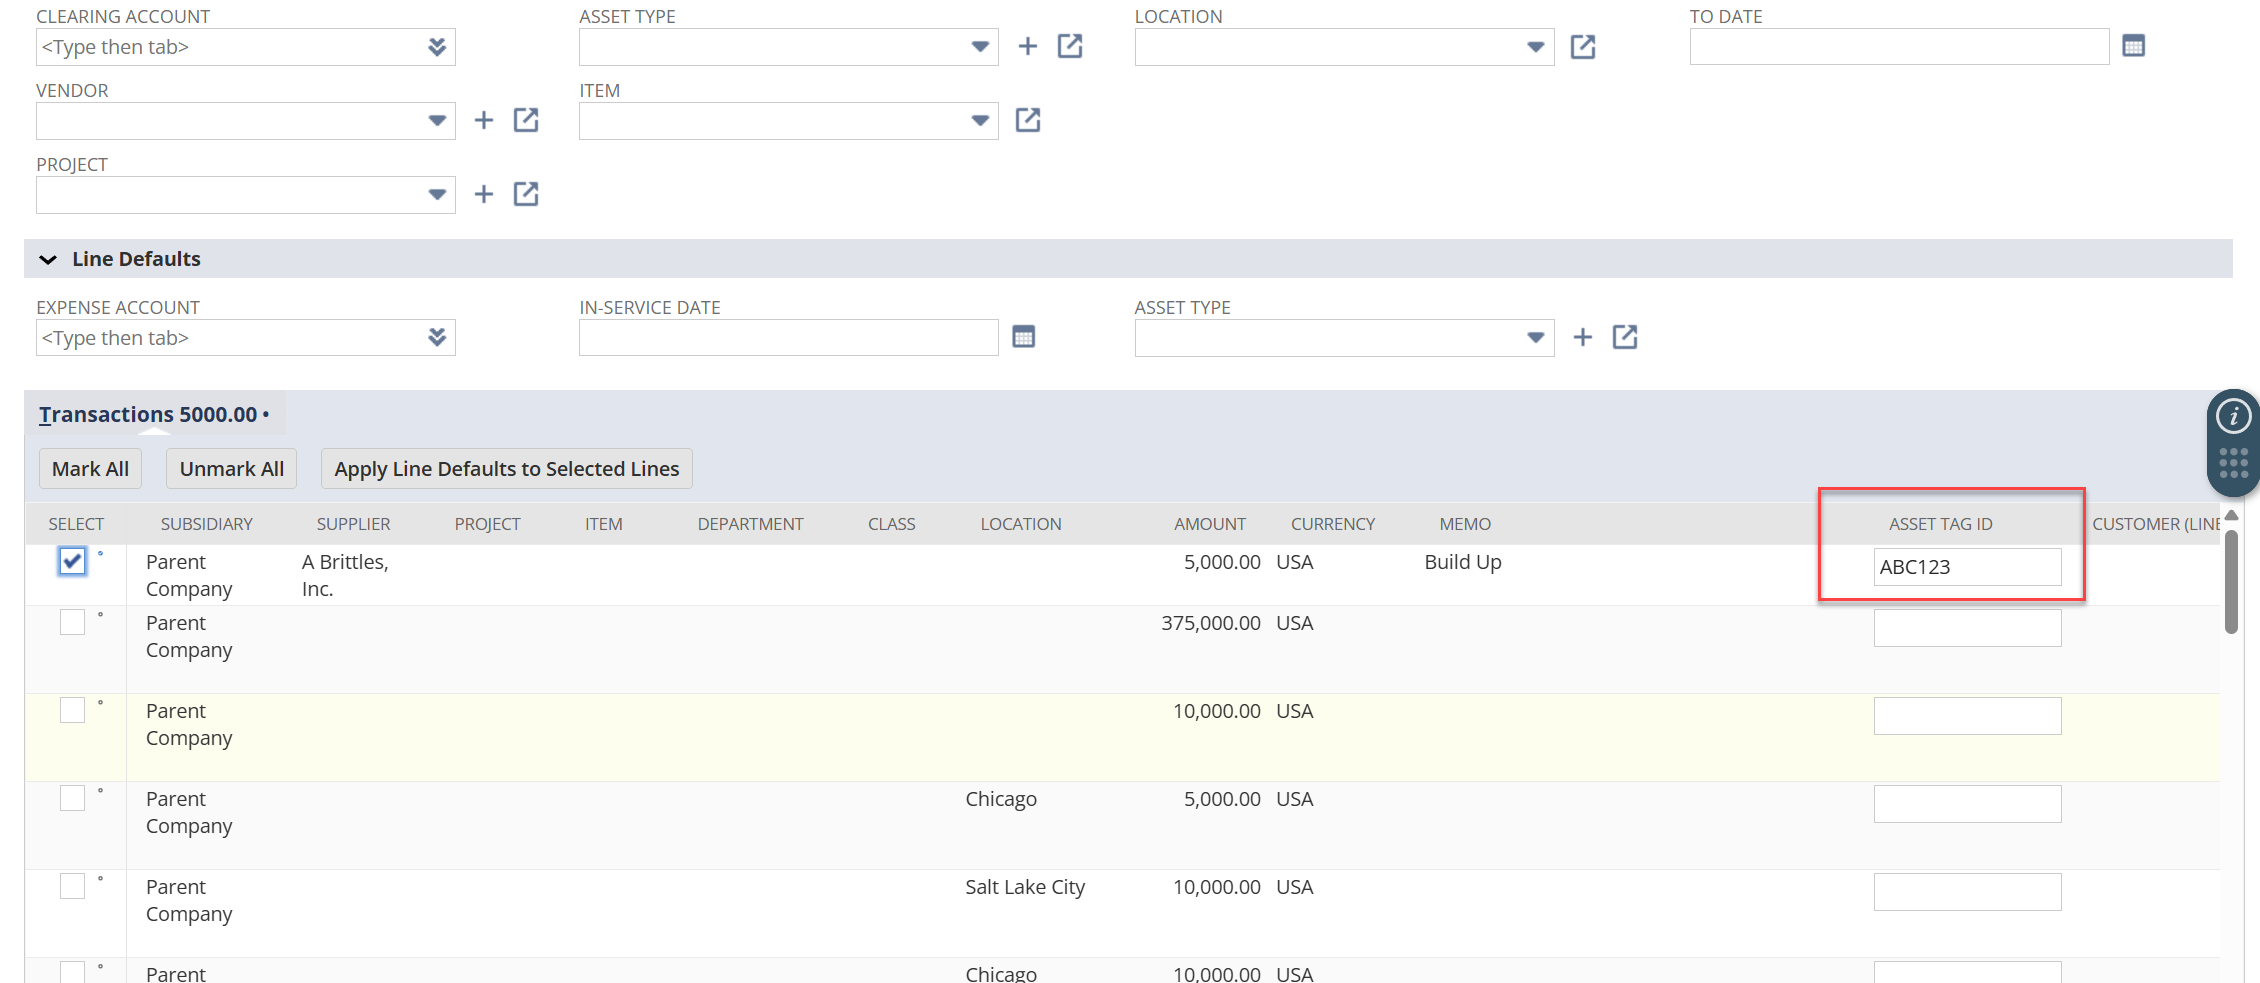Select the 10,000.00 row without location checkbox
The width and height of the screenshot is (2260, 983).
(x=72, y=710)
